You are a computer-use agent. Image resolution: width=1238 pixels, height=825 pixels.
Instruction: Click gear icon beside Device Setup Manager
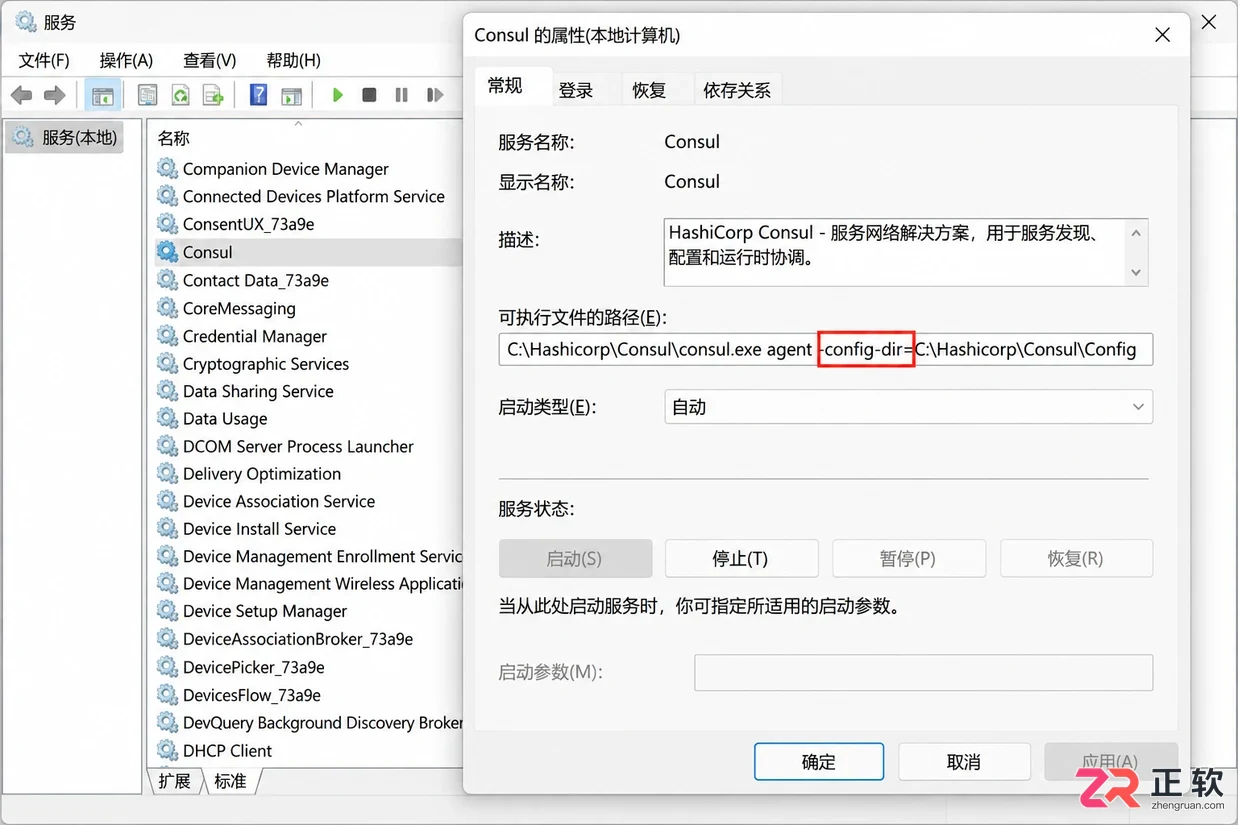click(167, 611)
